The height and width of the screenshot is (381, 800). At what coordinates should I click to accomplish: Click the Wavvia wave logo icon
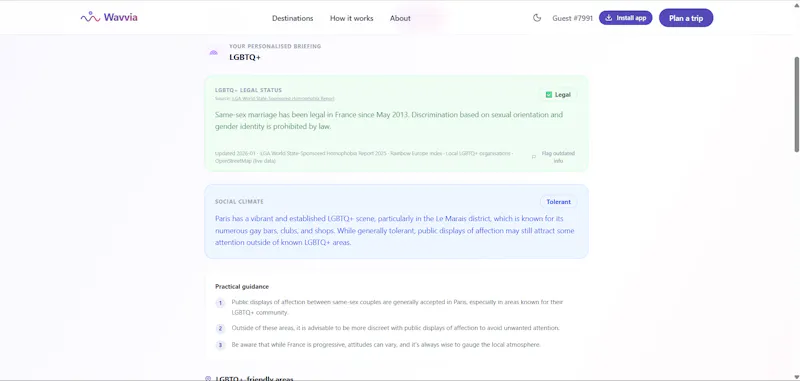click(90, 17)
